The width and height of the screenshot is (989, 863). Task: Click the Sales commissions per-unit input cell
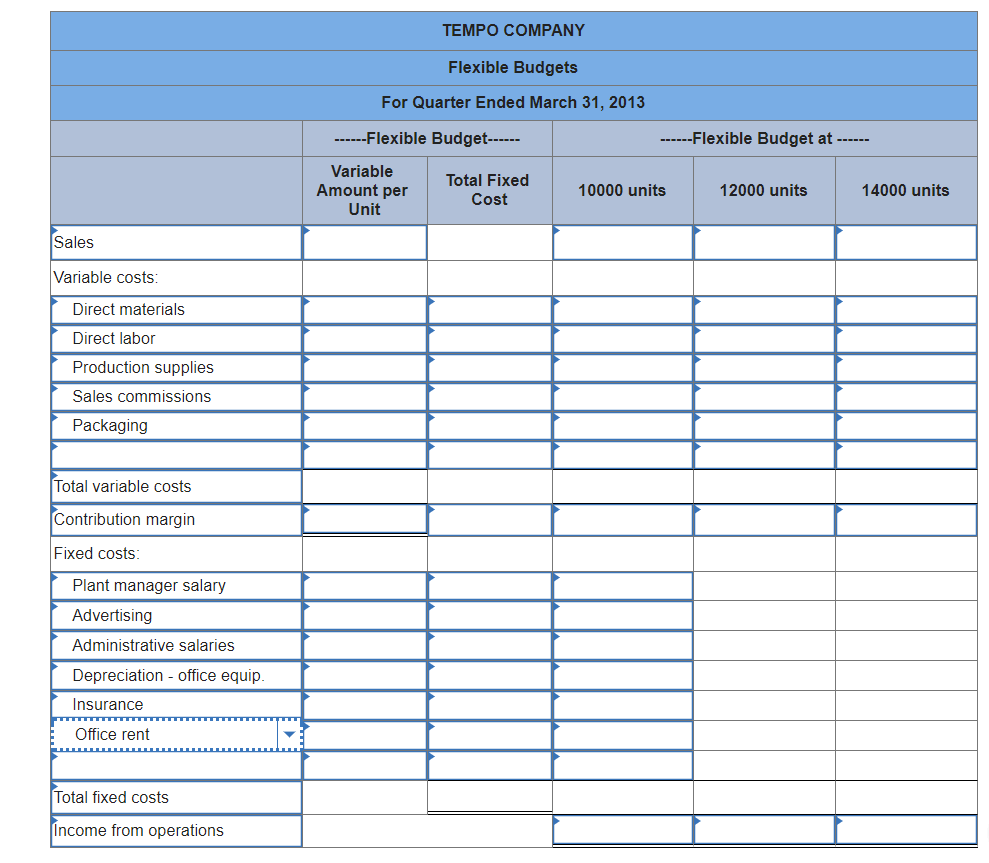pyautogui.click(x=364, y=396)
